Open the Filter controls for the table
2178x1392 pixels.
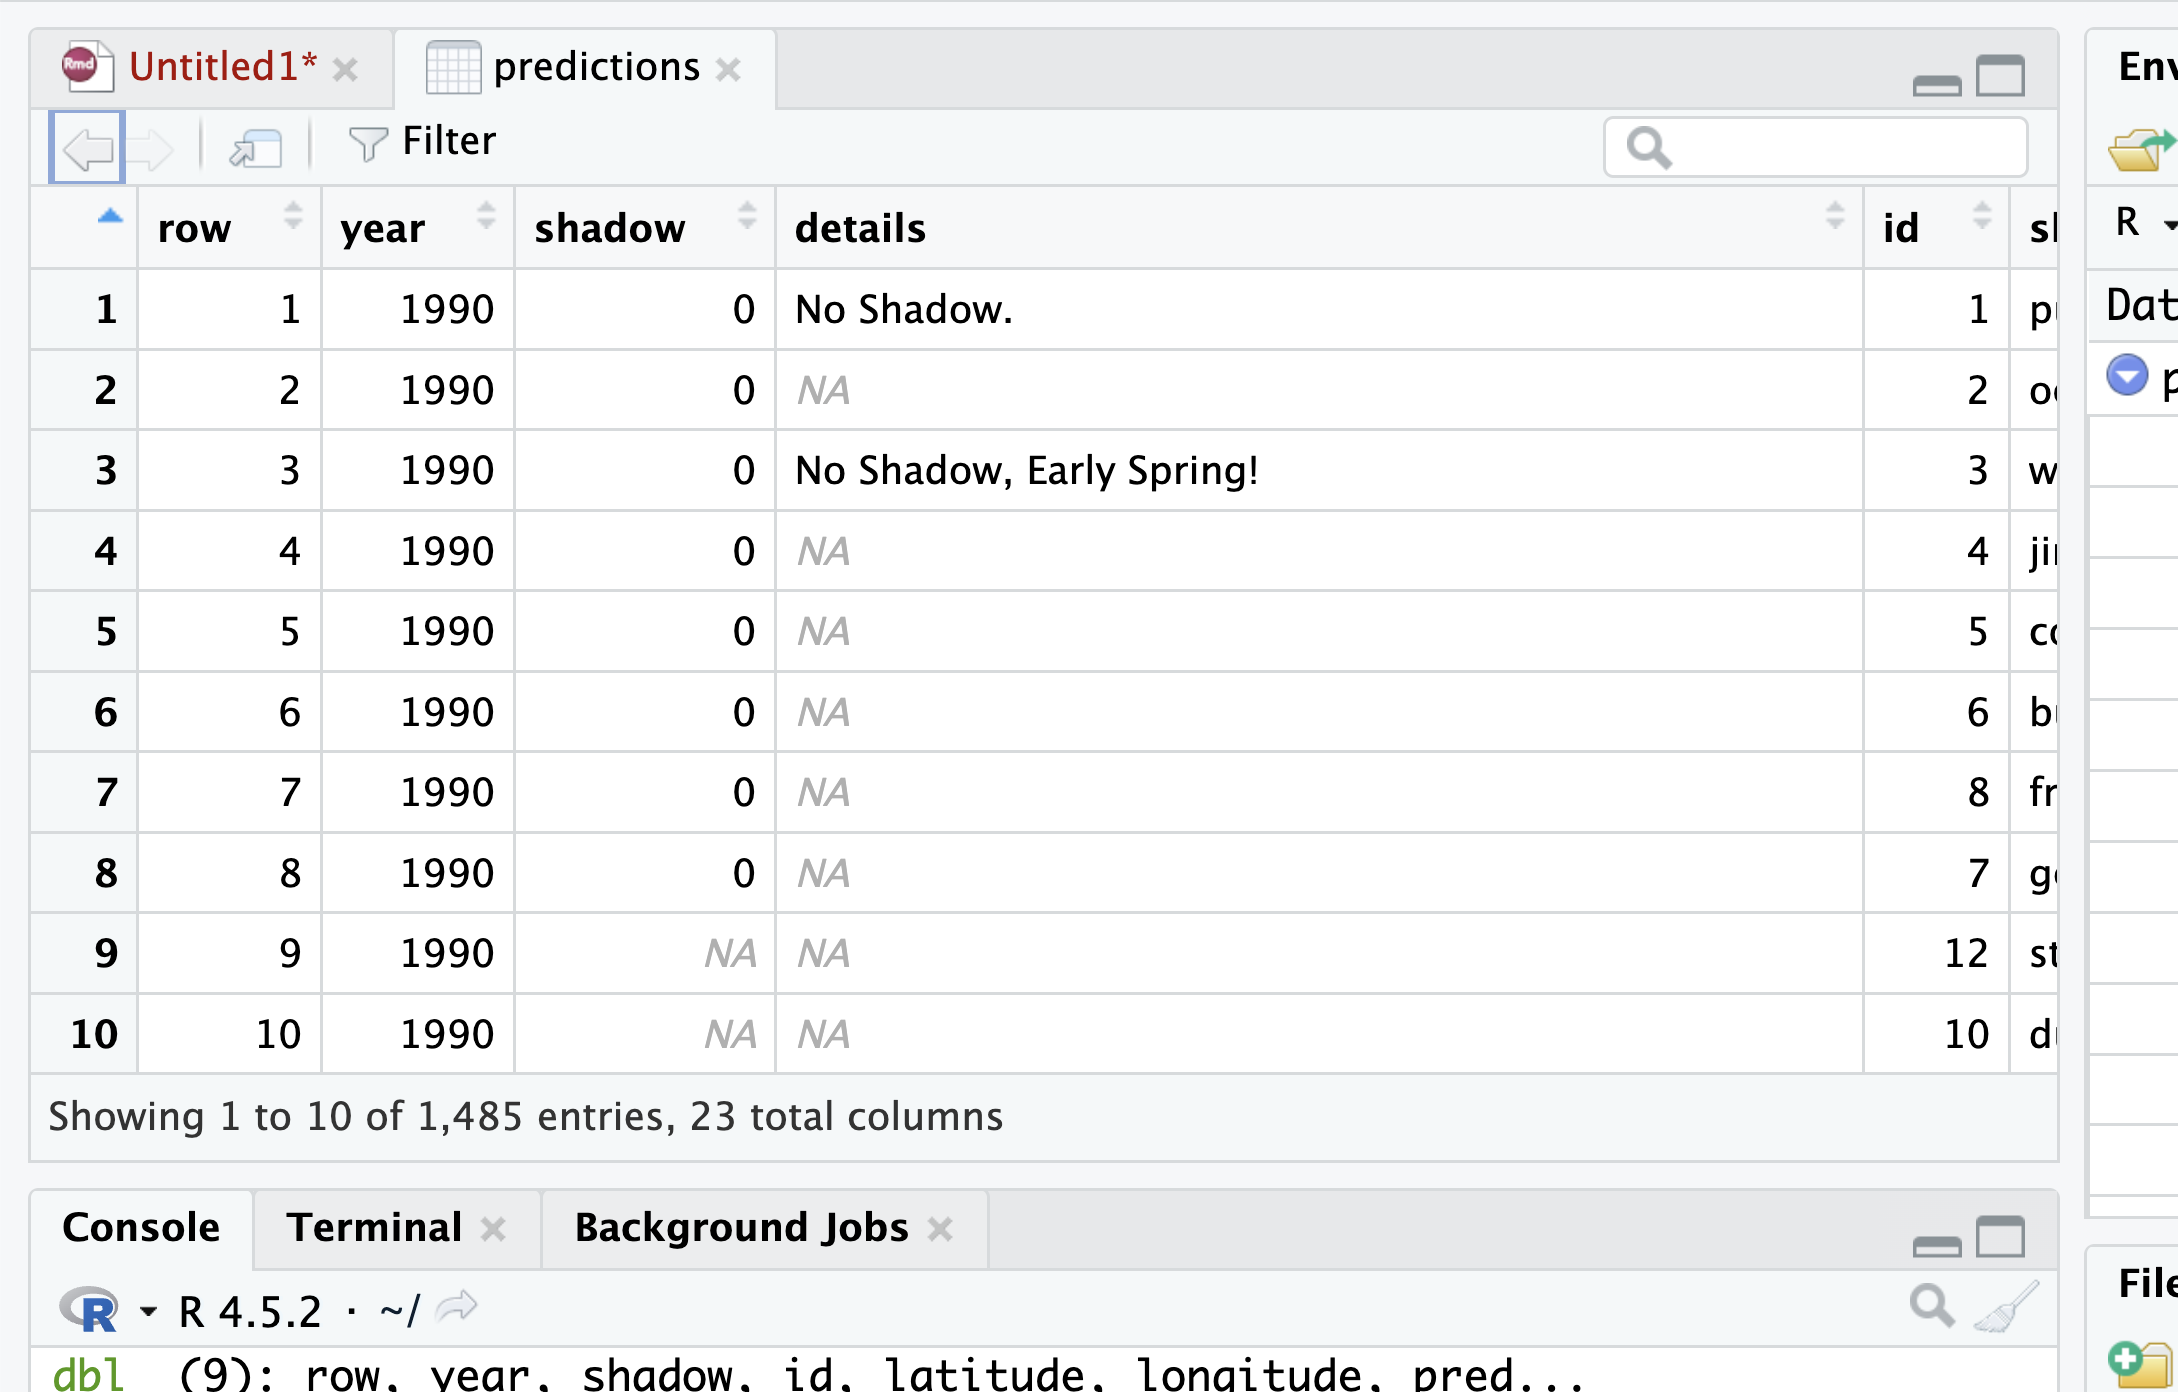(420, 141)
